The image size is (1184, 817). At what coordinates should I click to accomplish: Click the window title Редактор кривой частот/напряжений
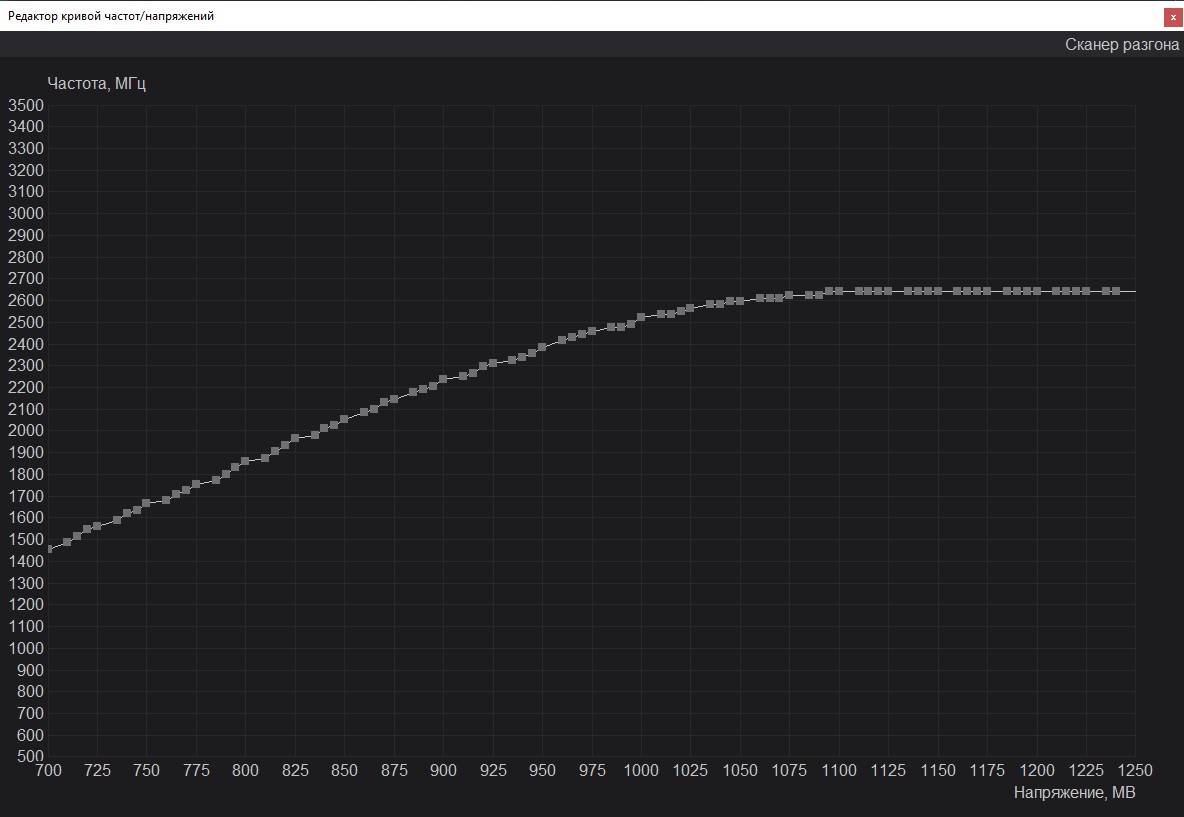tap(111, 16)
